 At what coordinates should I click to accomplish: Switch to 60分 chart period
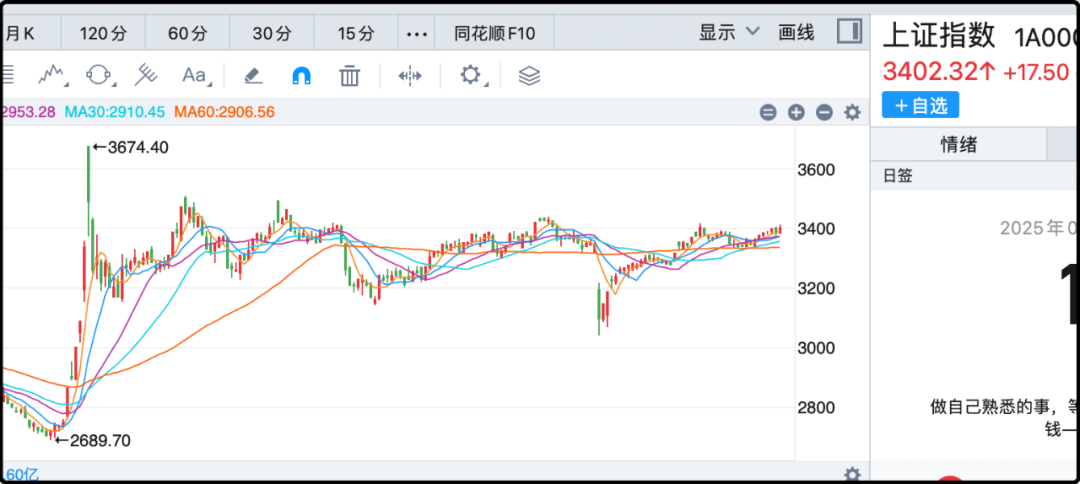[187, 33]
